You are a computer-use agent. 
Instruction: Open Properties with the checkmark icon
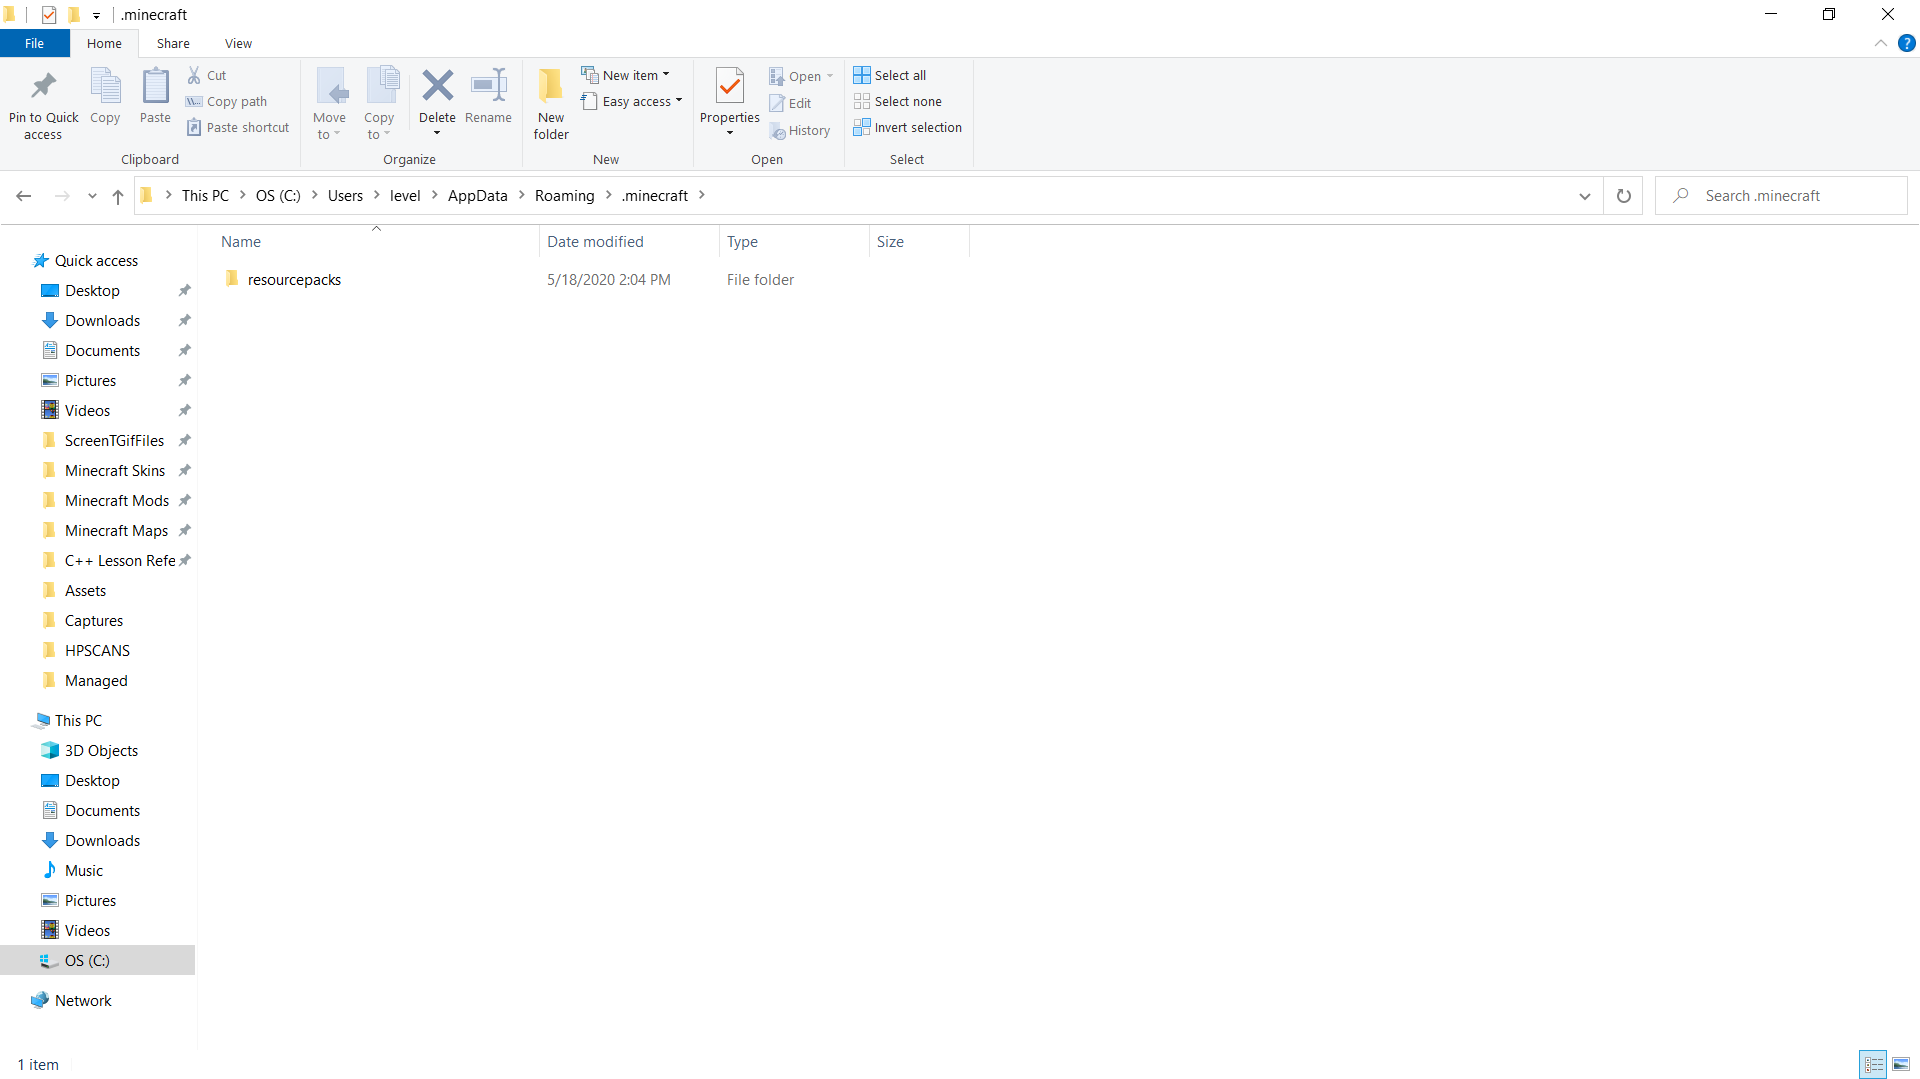tap(730, 86)
